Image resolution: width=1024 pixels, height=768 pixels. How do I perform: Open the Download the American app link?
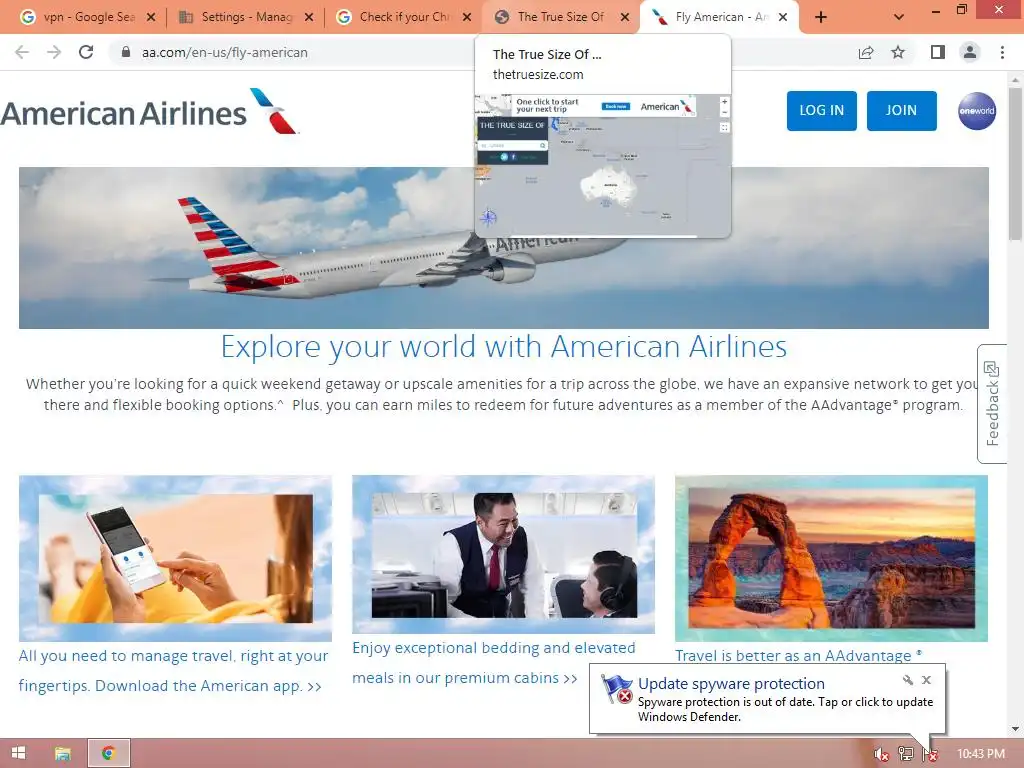coord(173,671)
